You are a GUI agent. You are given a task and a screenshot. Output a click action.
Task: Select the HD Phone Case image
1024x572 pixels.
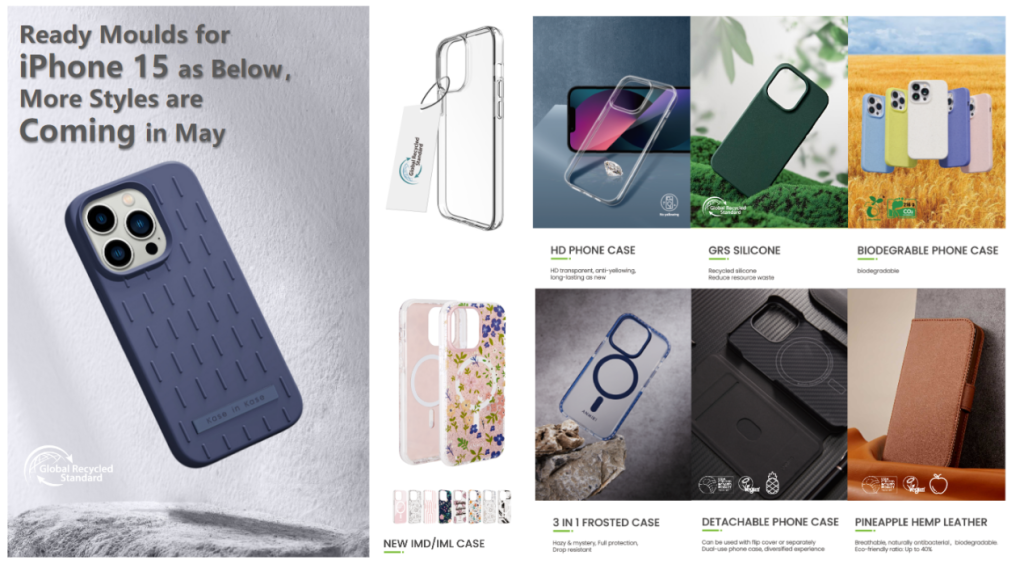click(611, 122)
